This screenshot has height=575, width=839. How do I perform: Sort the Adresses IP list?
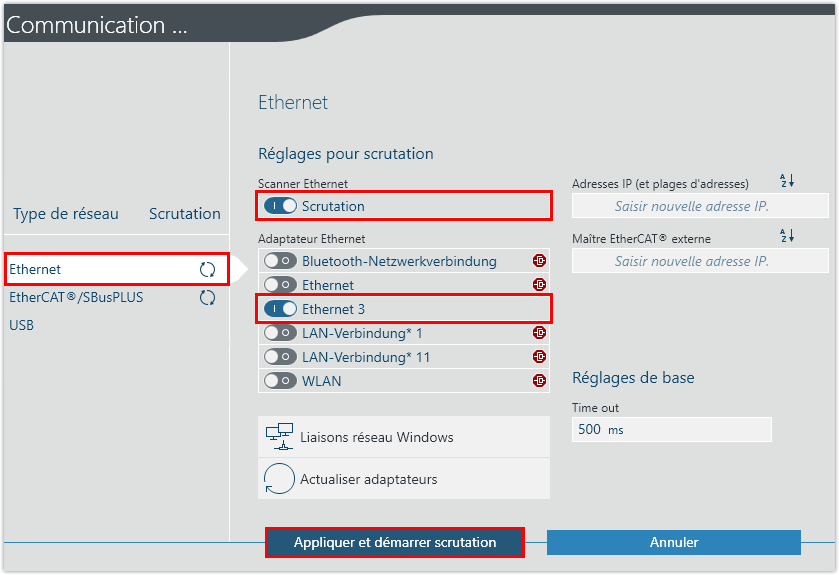[x=786, y=181]
